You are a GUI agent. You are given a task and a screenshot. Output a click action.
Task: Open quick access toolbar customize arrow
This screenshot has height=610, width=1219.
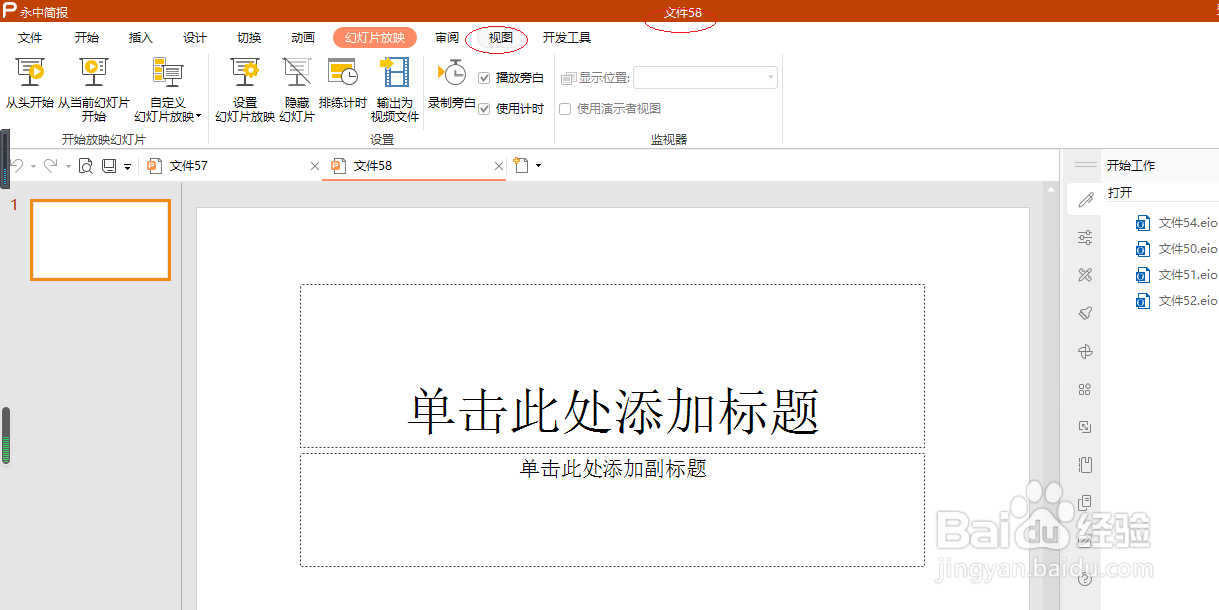128,167
